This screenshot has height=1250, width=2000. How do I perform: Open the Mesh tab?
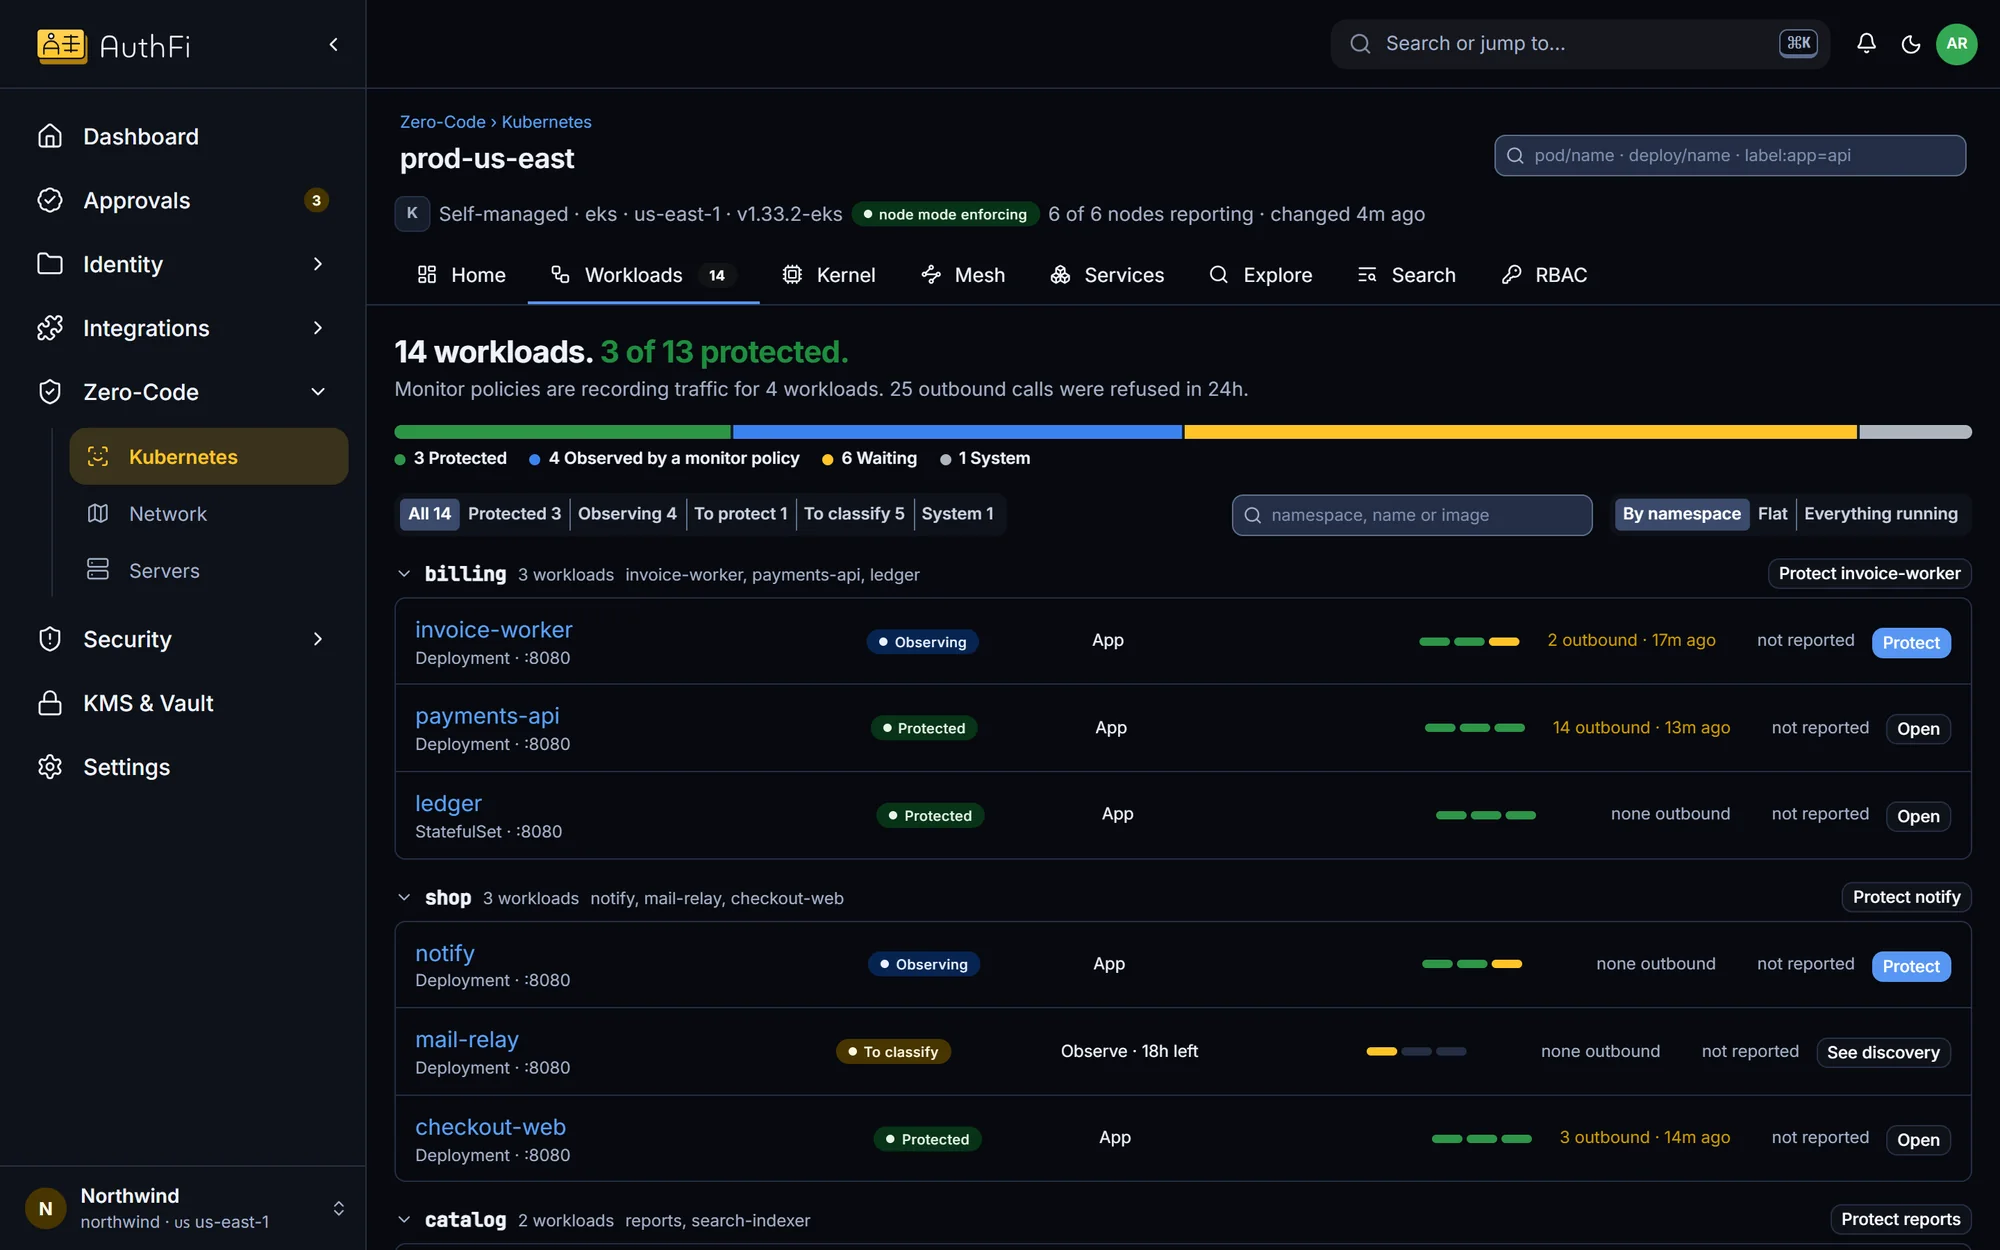[962, 275]
